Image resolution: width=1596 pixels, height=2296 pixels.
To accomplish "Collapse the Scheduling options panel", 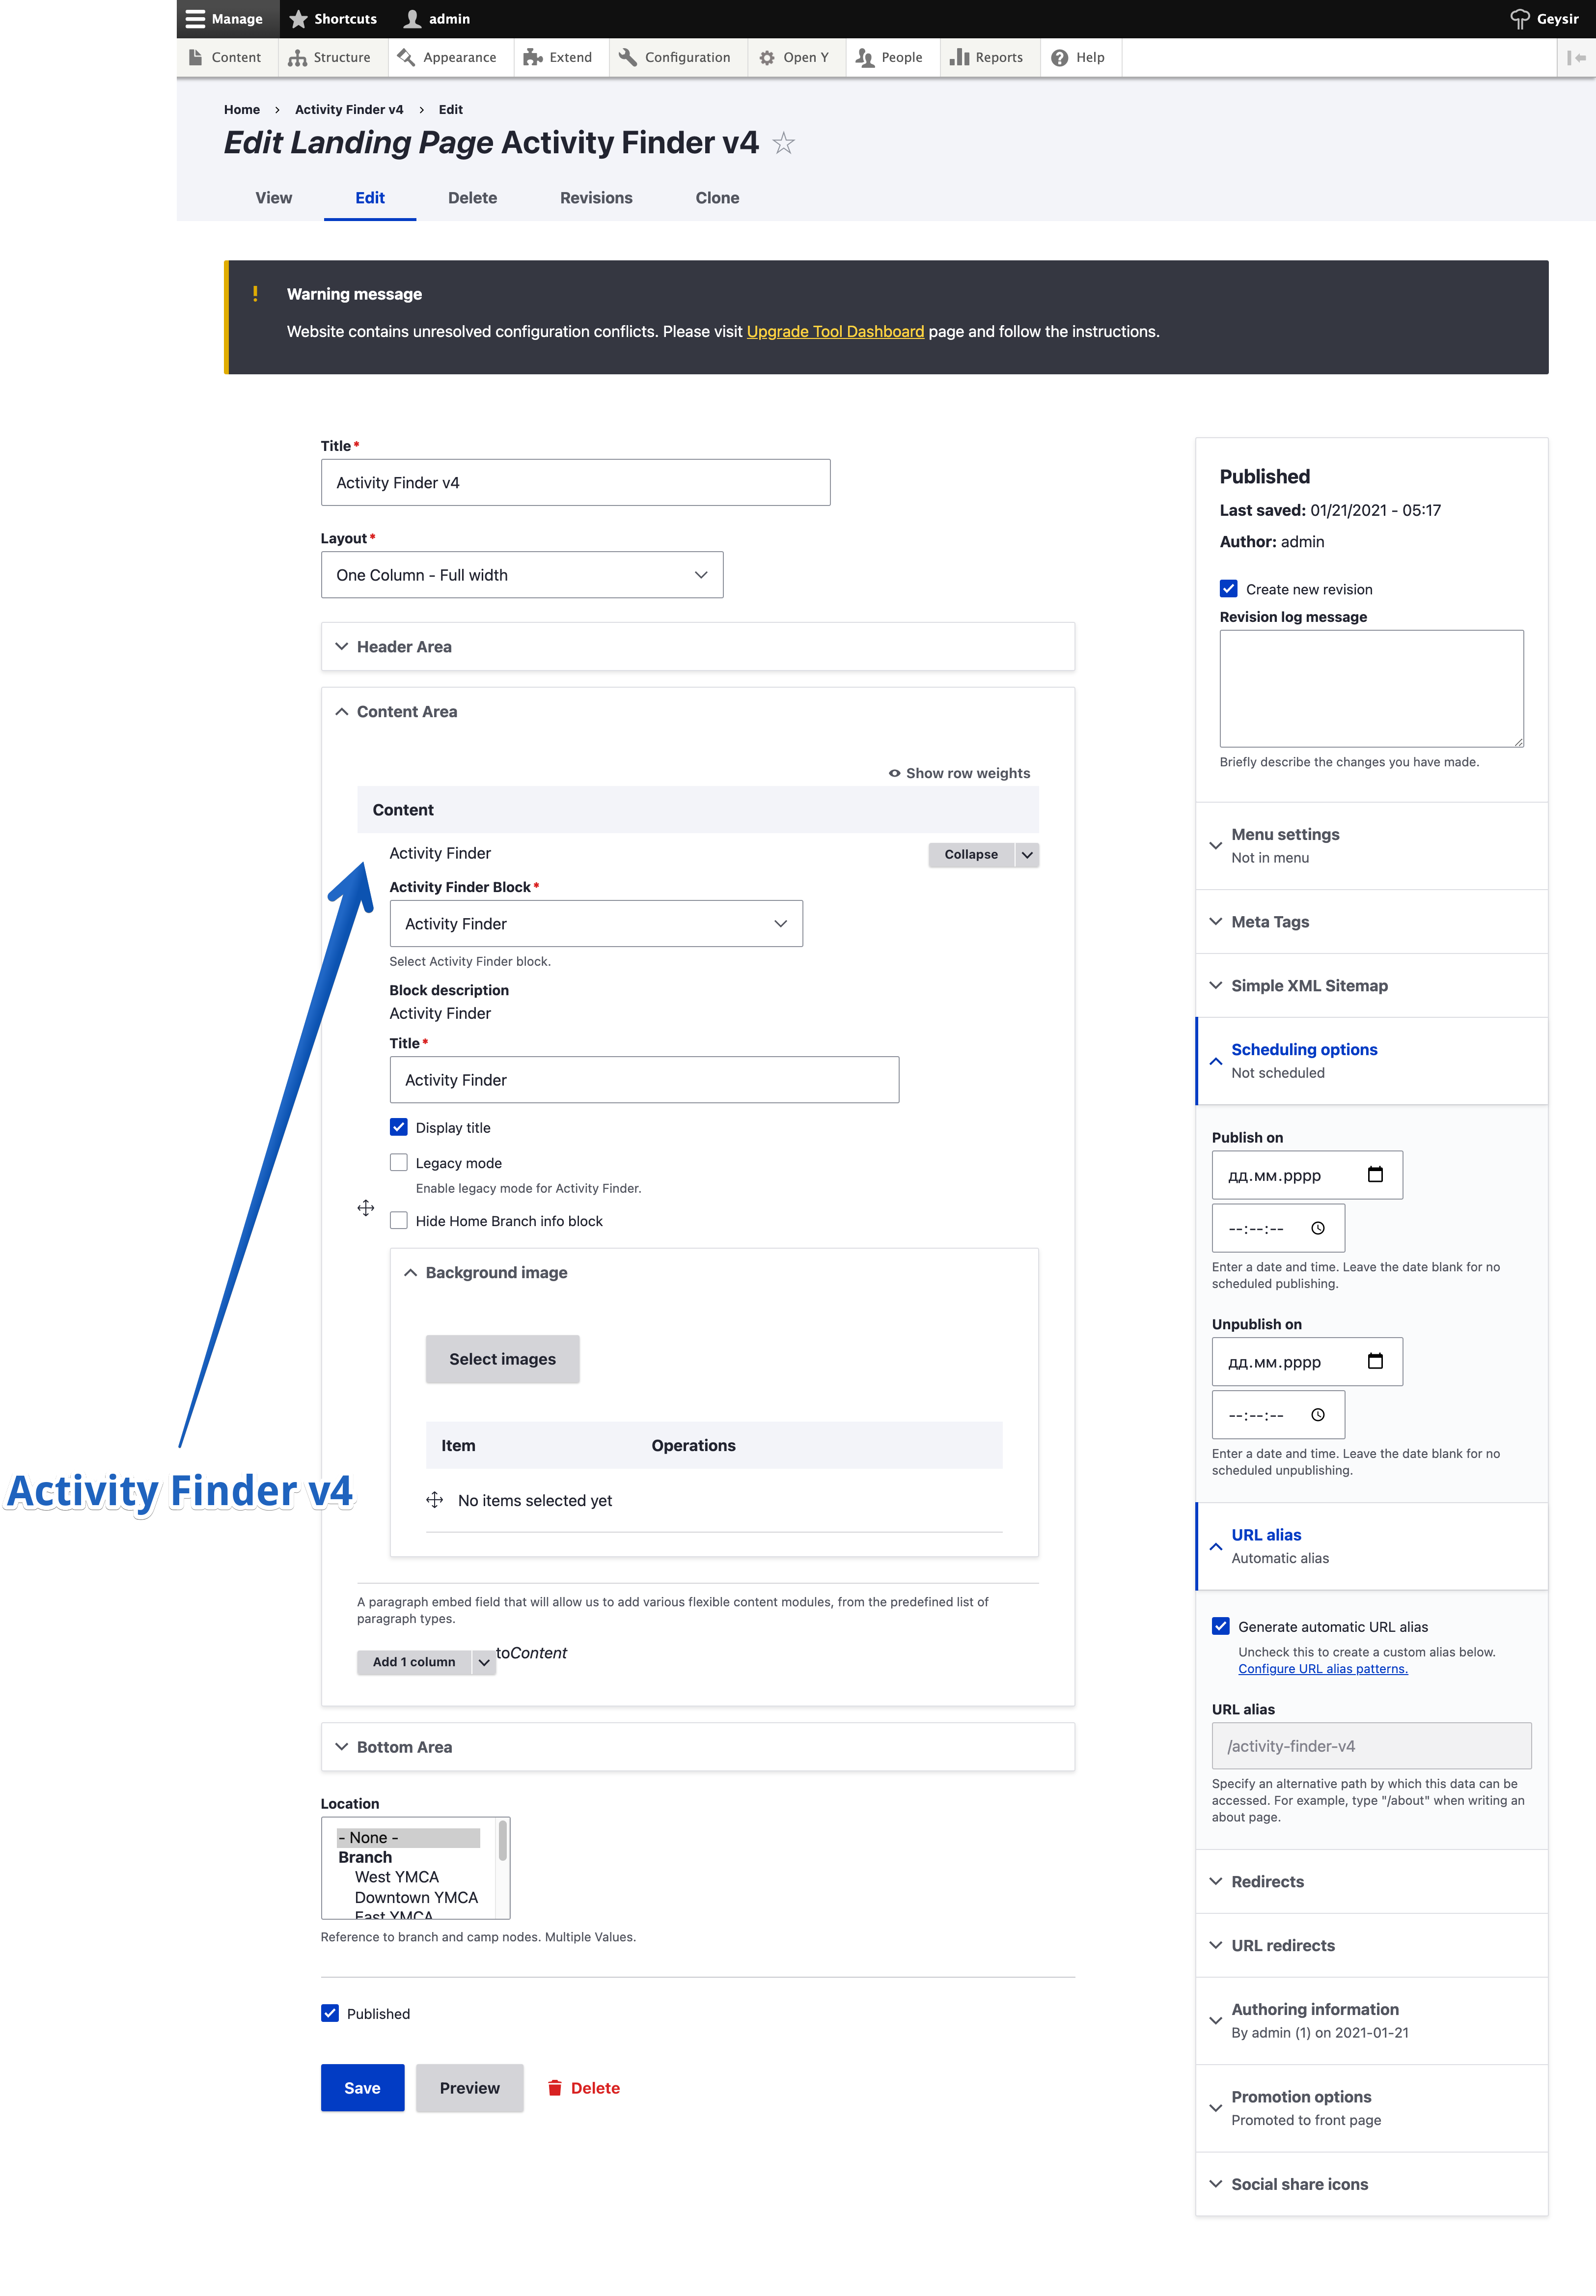I will click(x=1372, y=1061).
